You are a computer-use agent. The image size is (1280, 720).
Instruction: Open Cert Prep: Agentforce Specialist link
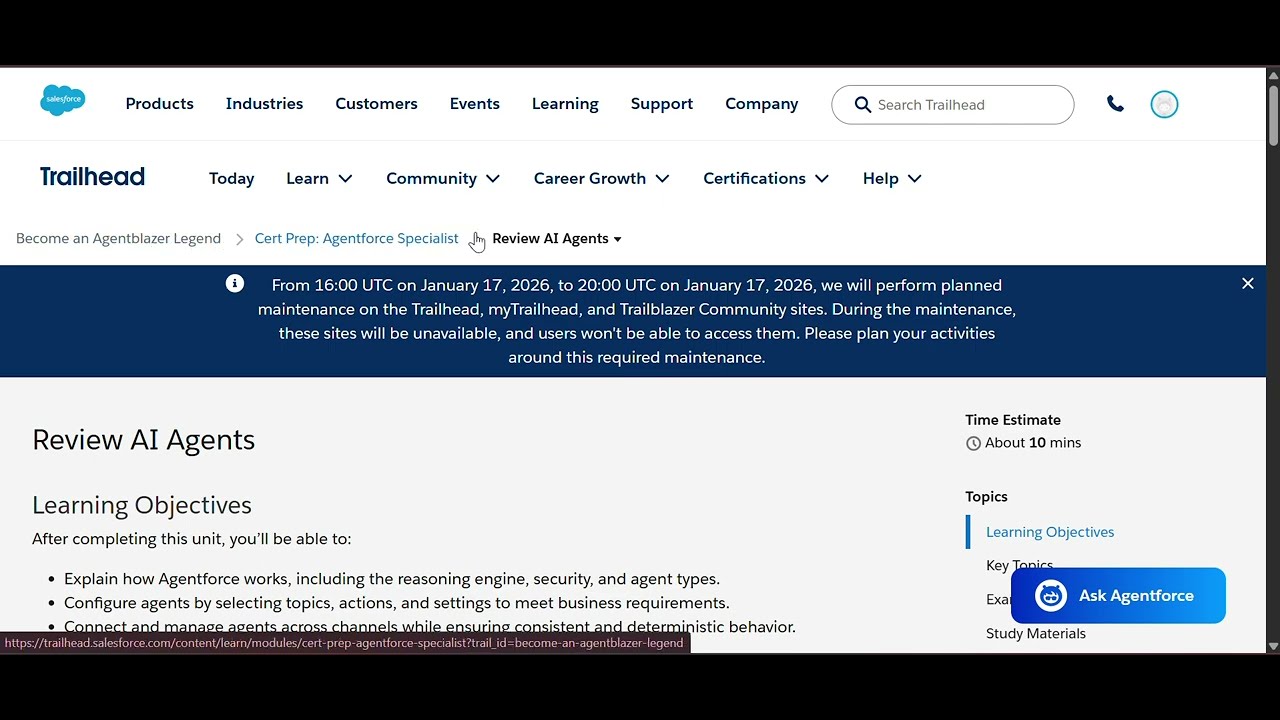pyautogui.click(x=356, y=238)
